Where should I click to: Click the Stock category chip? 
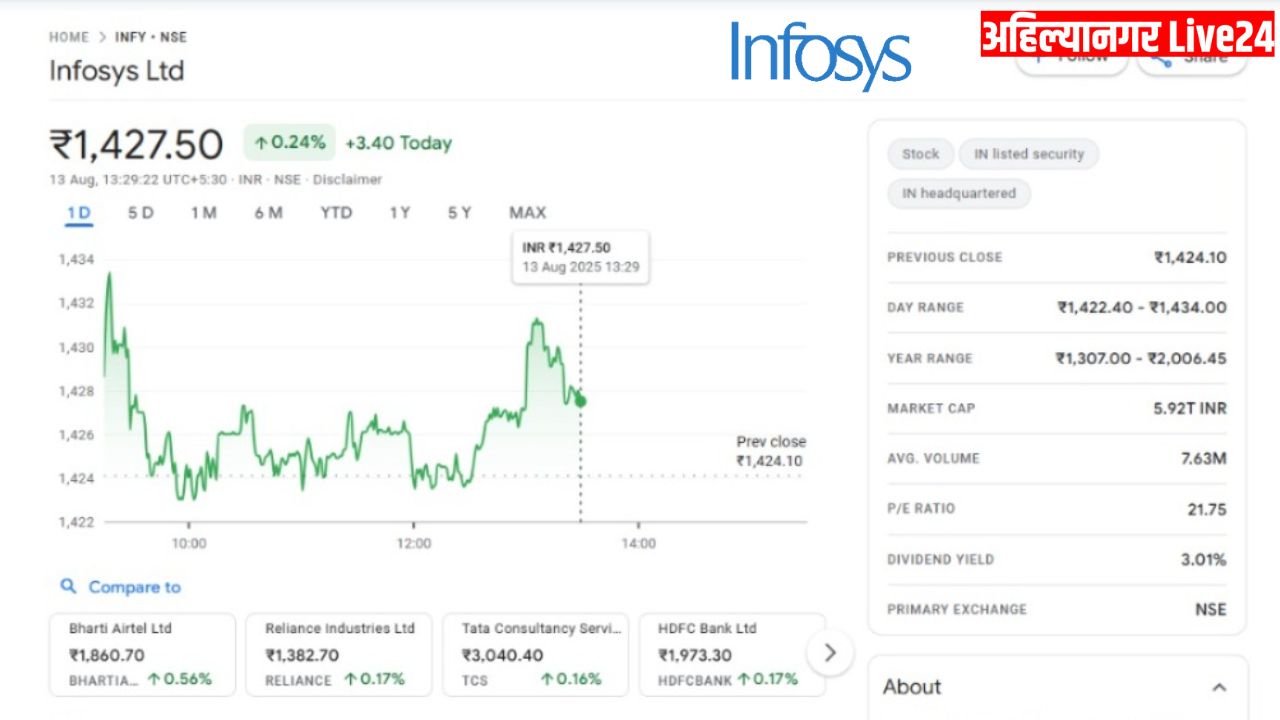click(920, 154)
